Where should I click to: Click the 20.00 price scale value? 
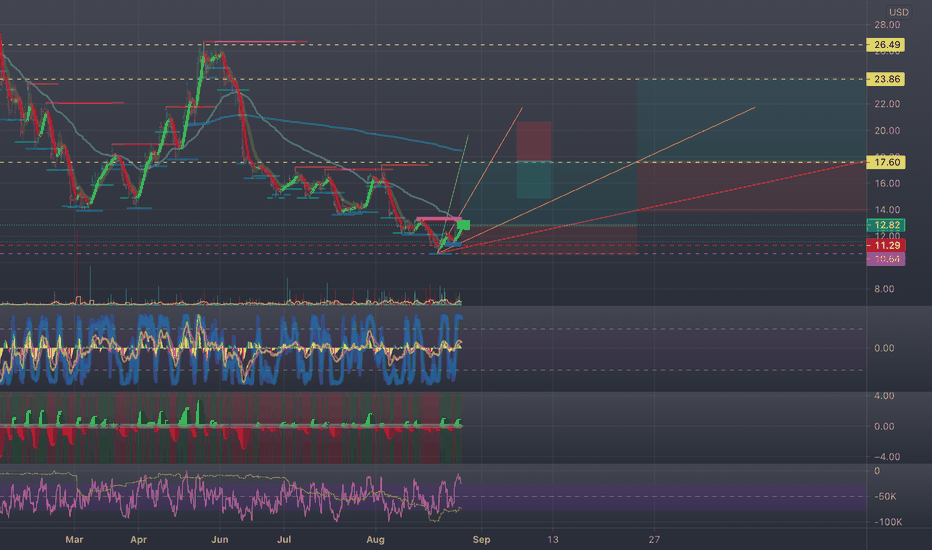point(887,131)
